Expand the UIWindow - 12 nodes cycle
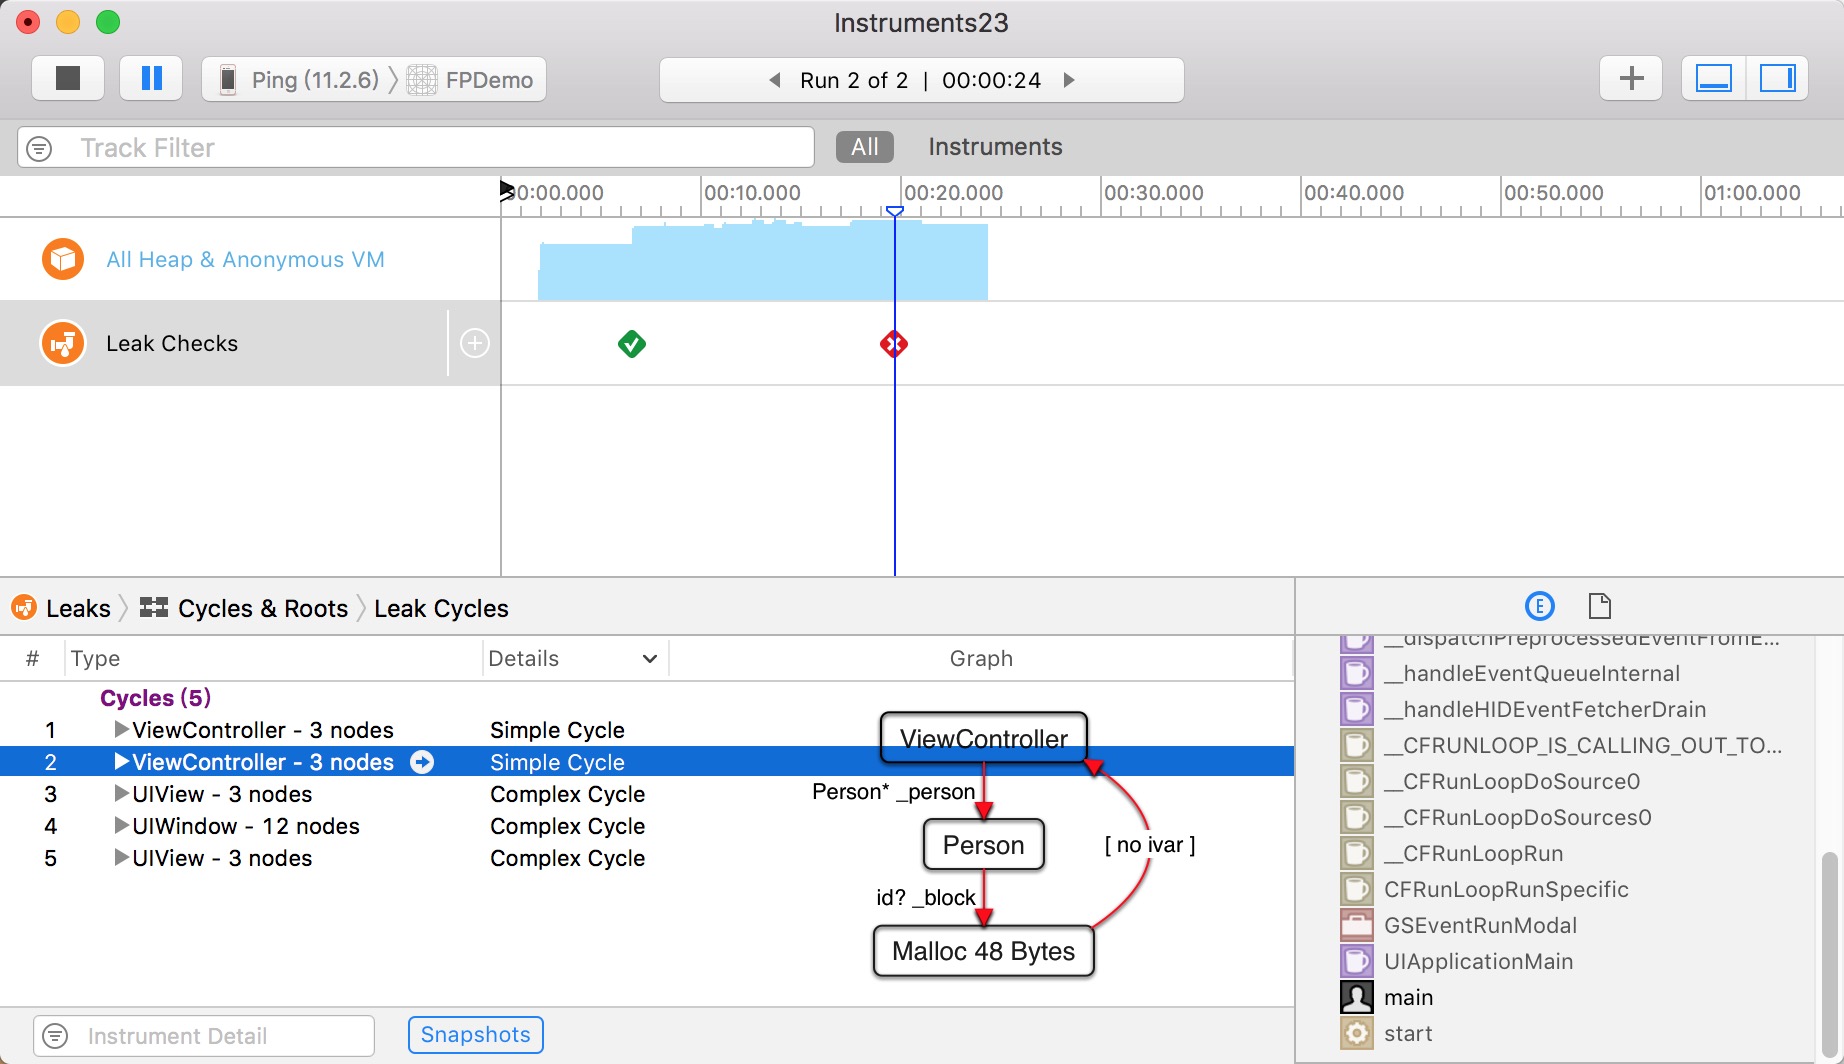 [121, 826]
